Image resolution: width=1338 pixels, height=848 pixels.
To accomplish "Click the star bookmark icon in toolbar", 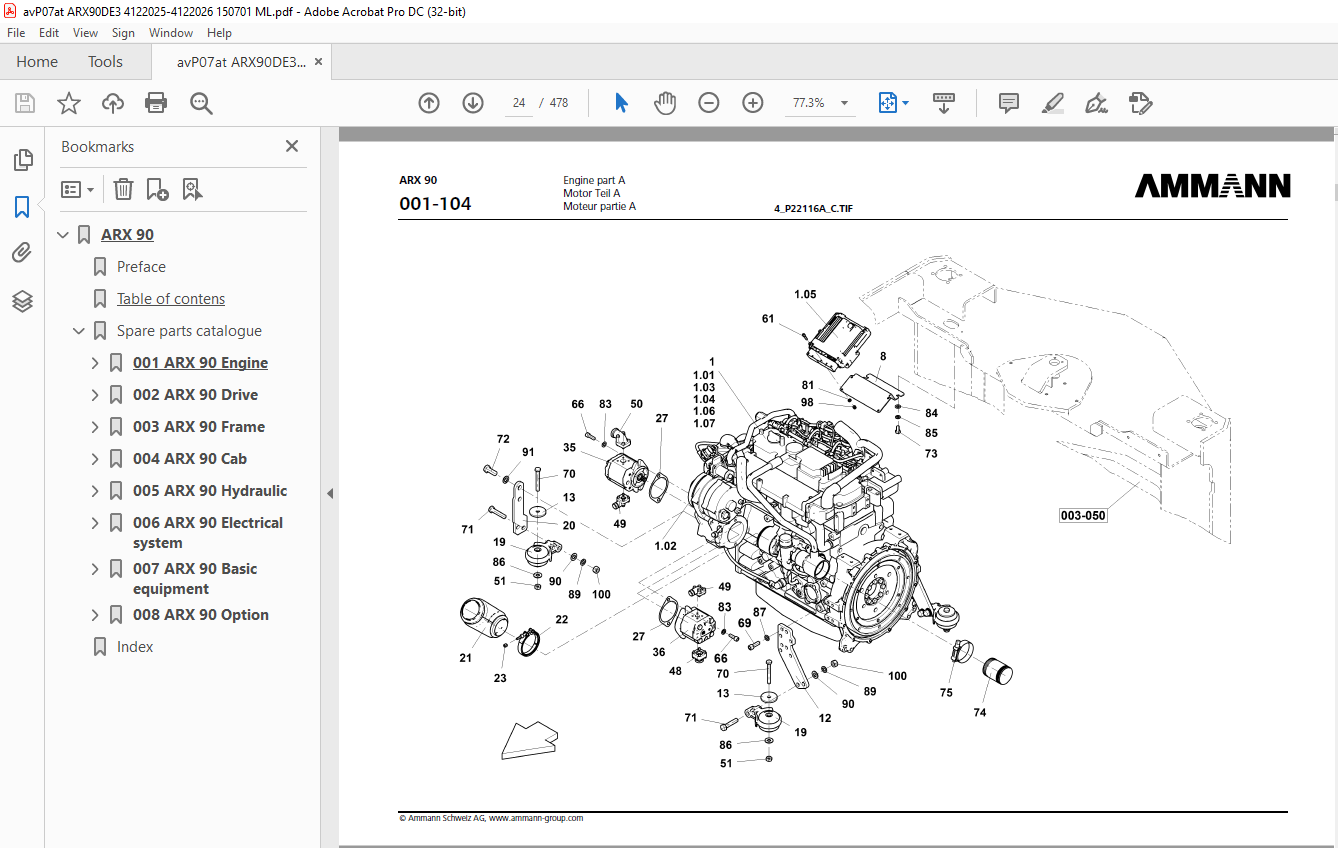I will [x=69, y=103].
